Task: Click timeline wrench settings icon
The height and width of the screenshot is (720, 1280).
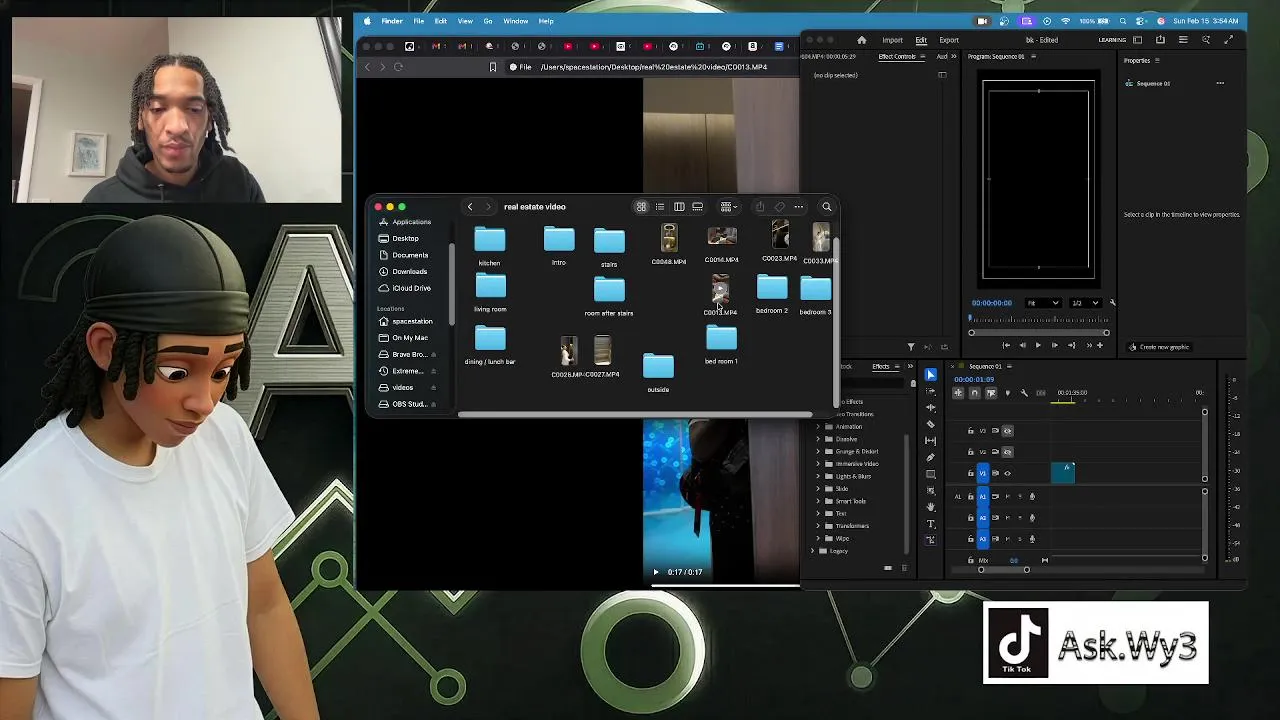Action: coord(1024,392)
